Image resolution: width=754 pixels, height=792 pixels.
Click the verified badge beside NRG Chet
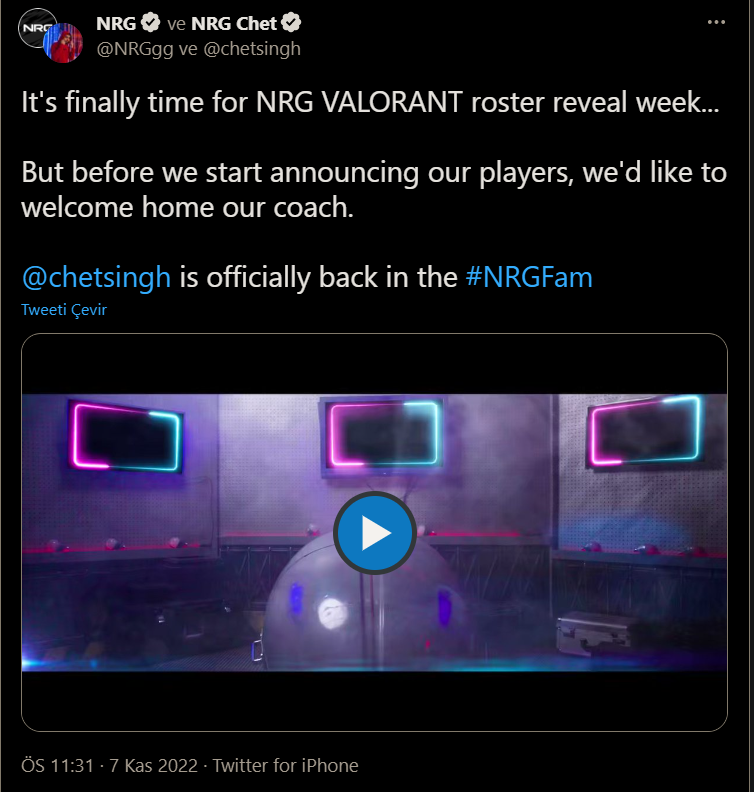(291, 23)
